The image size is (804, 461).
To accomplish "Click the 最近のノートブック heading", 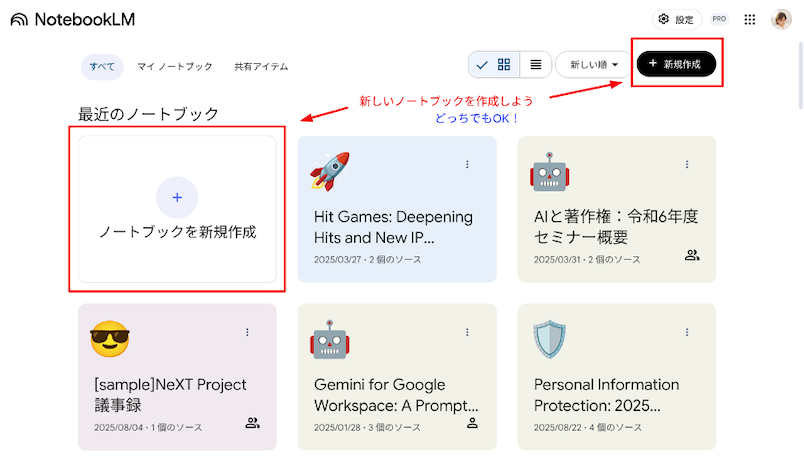I will pyautogui.click(x=149, y=114).
